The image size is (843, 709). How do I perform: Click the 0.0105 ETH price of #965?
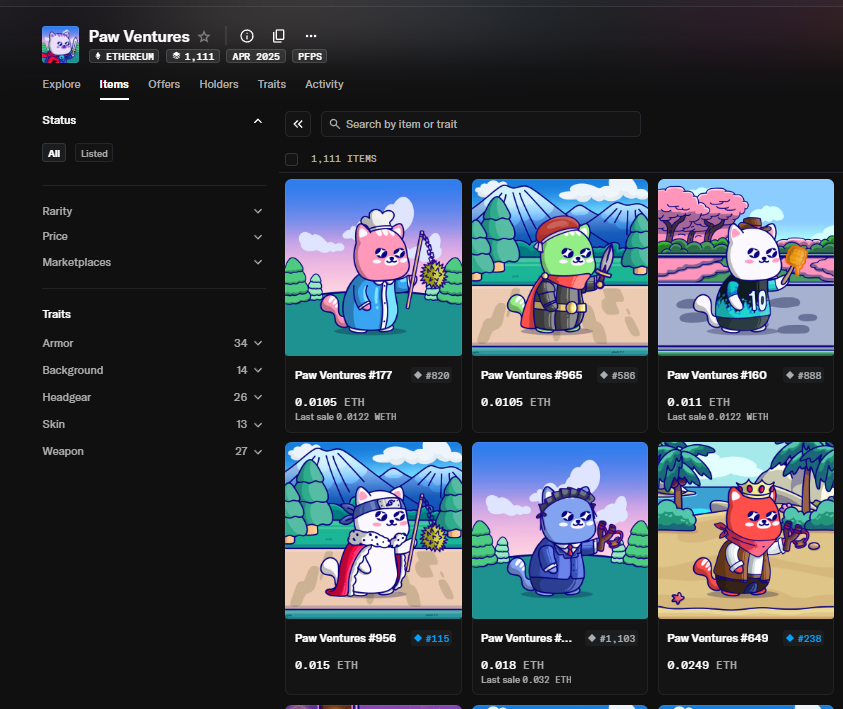click(516, 402)
